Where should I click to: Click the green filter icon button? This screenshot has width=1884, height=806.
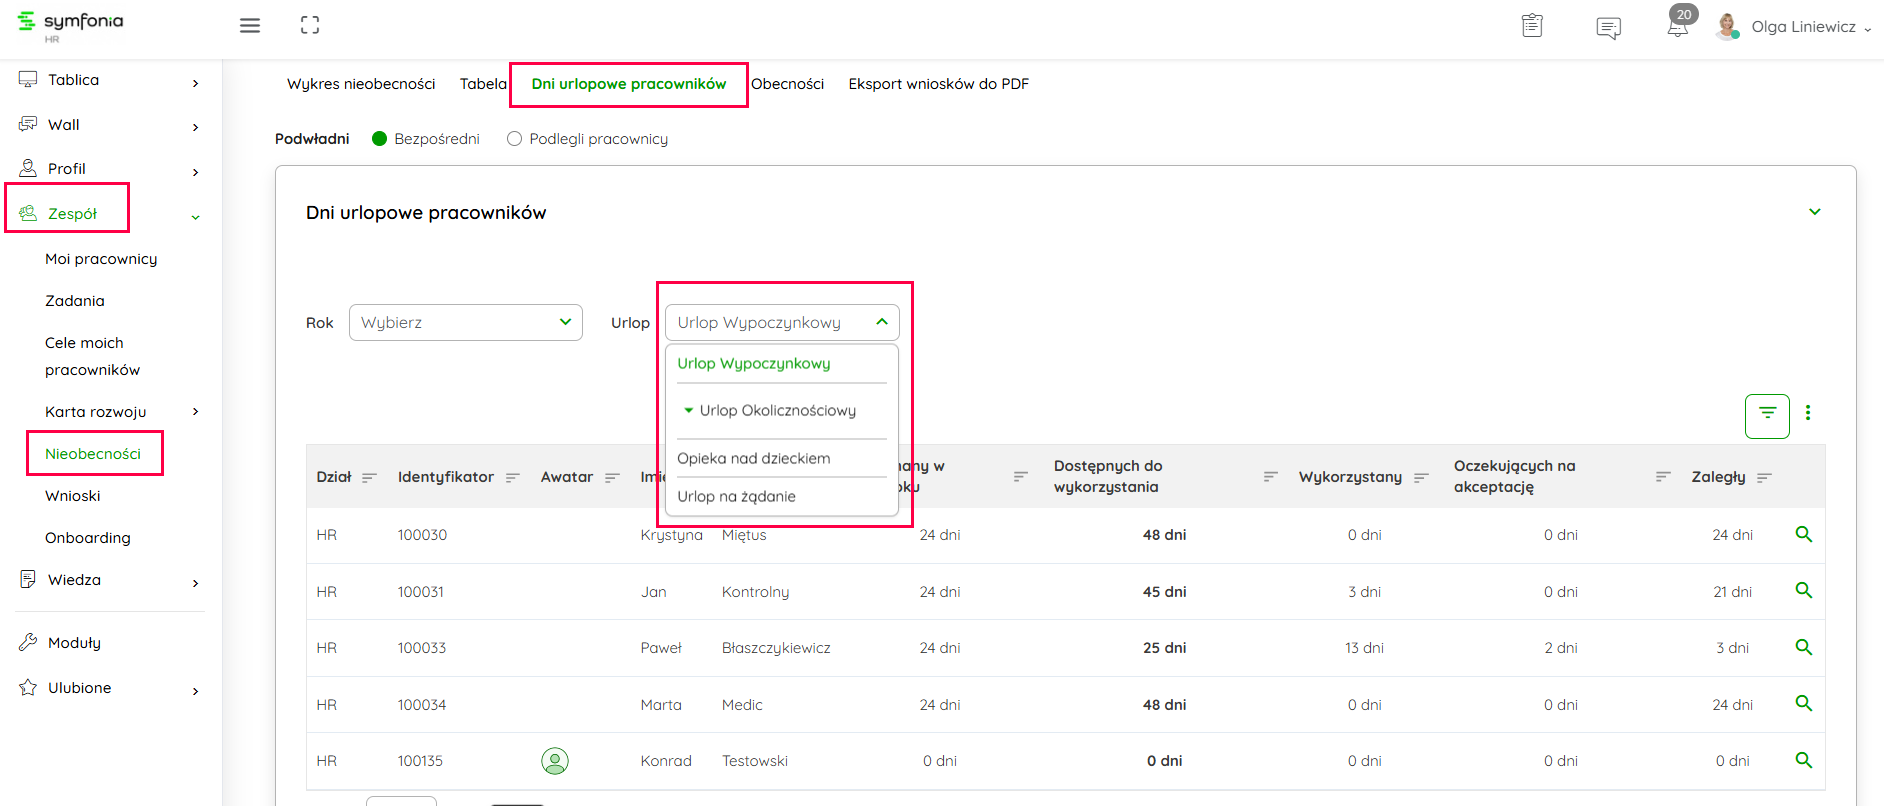[x=1767, y=415]
